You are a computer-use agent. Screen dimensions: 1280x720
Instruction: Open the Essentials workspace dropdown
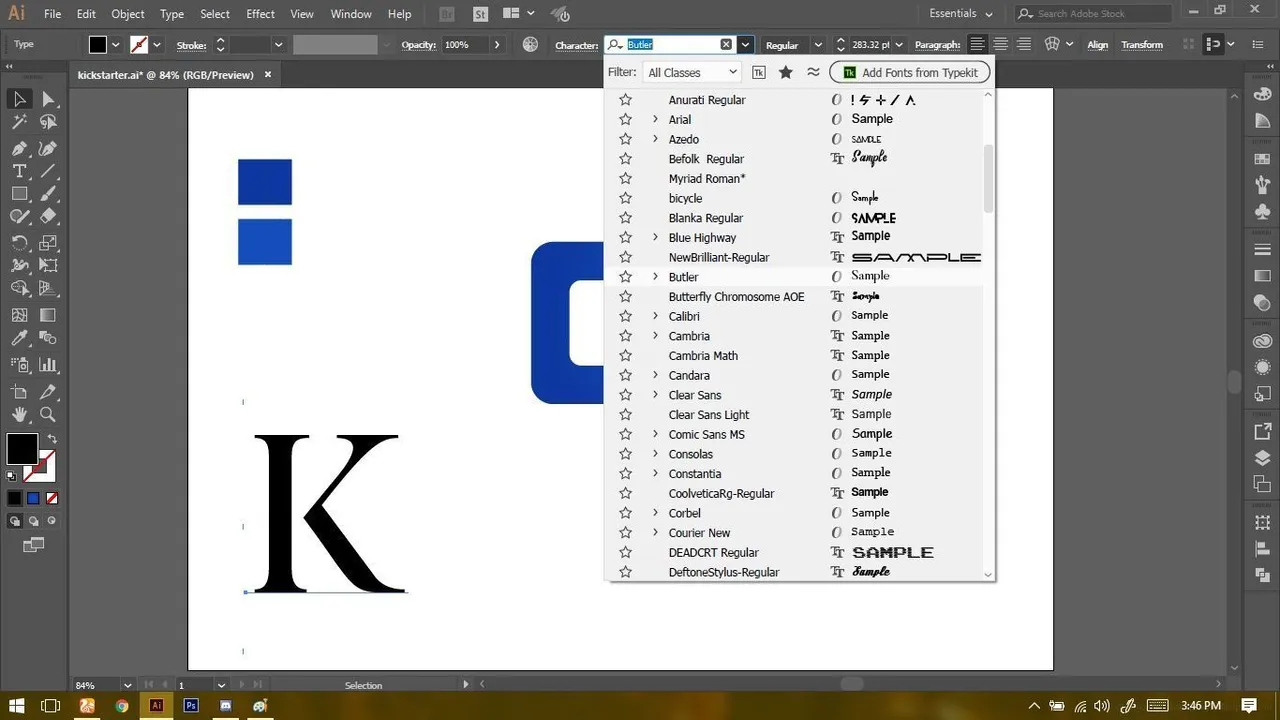click(960, 14)
